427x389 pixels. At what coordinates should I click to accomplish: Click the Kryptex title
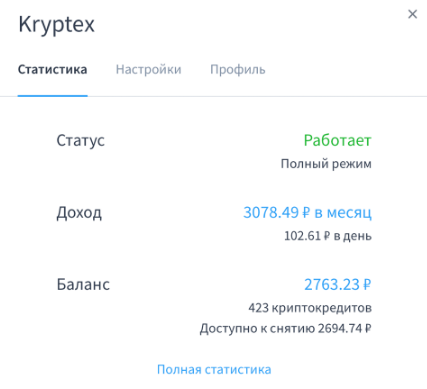click(x=57, y=25)
